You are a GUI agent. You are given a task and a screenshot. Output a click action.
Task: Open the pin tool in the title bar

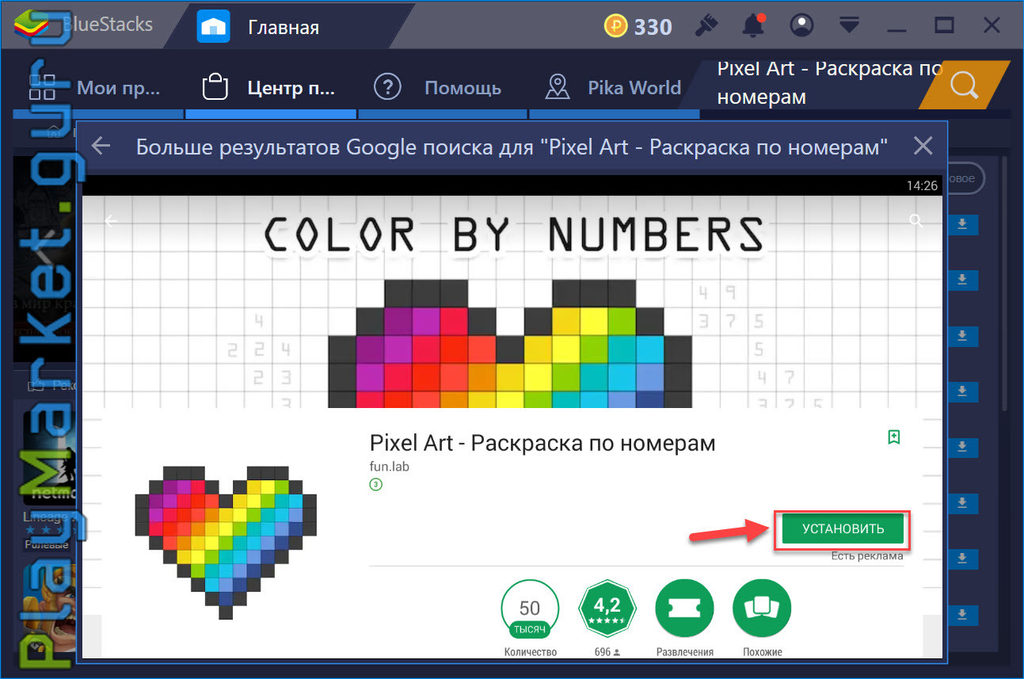pyautogui.click(x=706, y=26)
